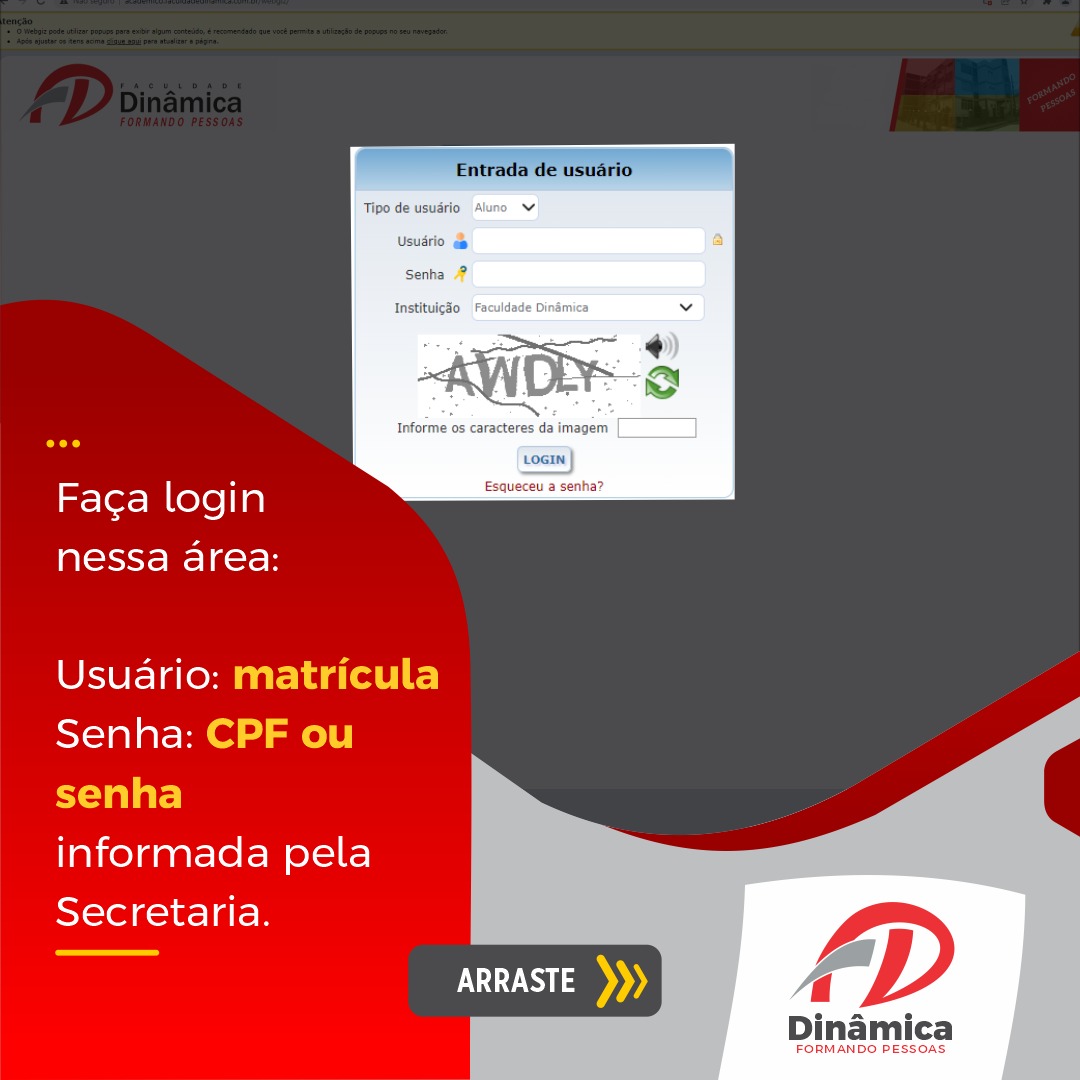Click the user avatar icon next to Usuário
Screen dimensions: 1080x1080
click(x=460, y=240)
